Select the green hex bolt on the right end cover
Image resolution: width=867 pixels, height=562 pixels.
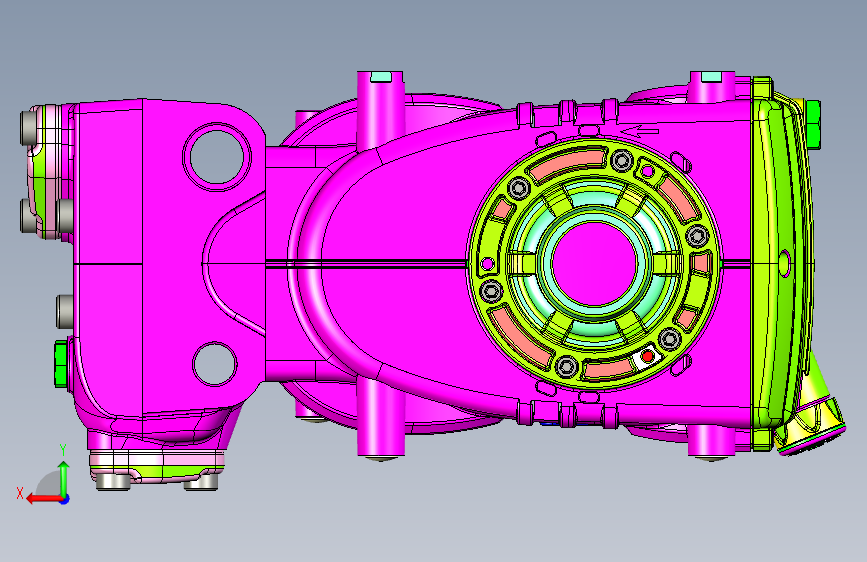tap(813, 124)
